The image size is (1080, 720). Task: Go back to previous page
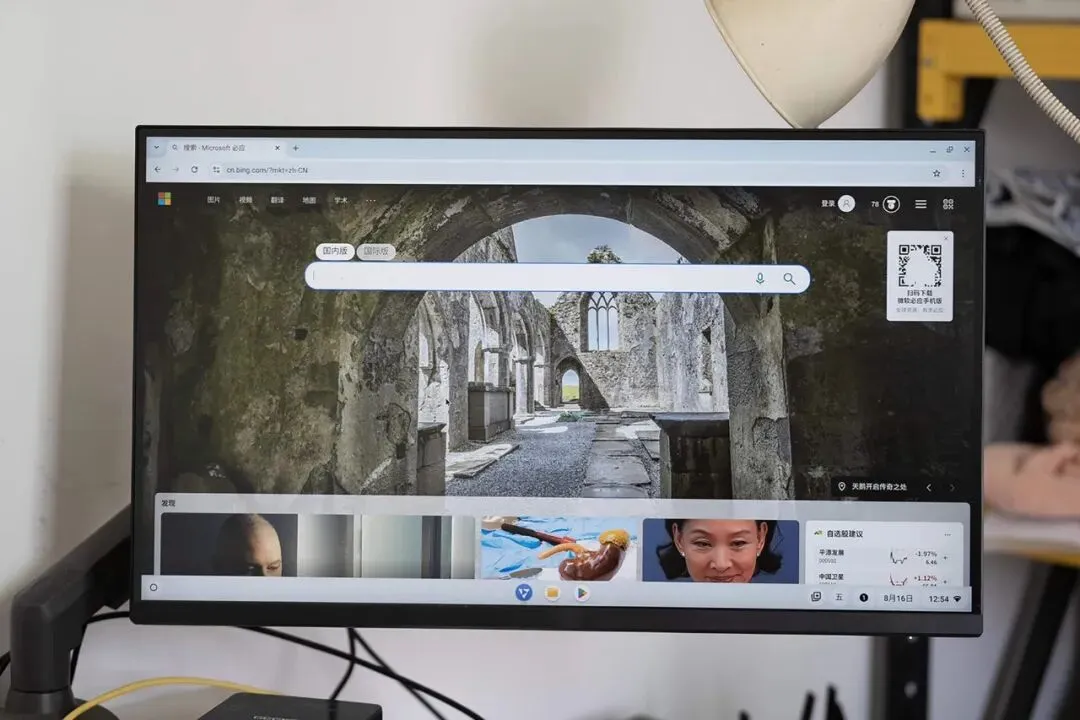tap(158, 169)
